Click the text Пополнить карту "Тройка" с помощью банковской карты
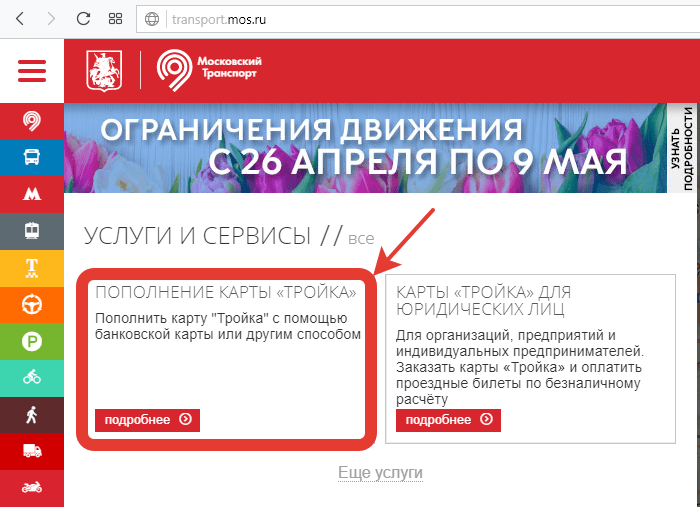This screenshot has height=507, width=700. click(228, 326)
